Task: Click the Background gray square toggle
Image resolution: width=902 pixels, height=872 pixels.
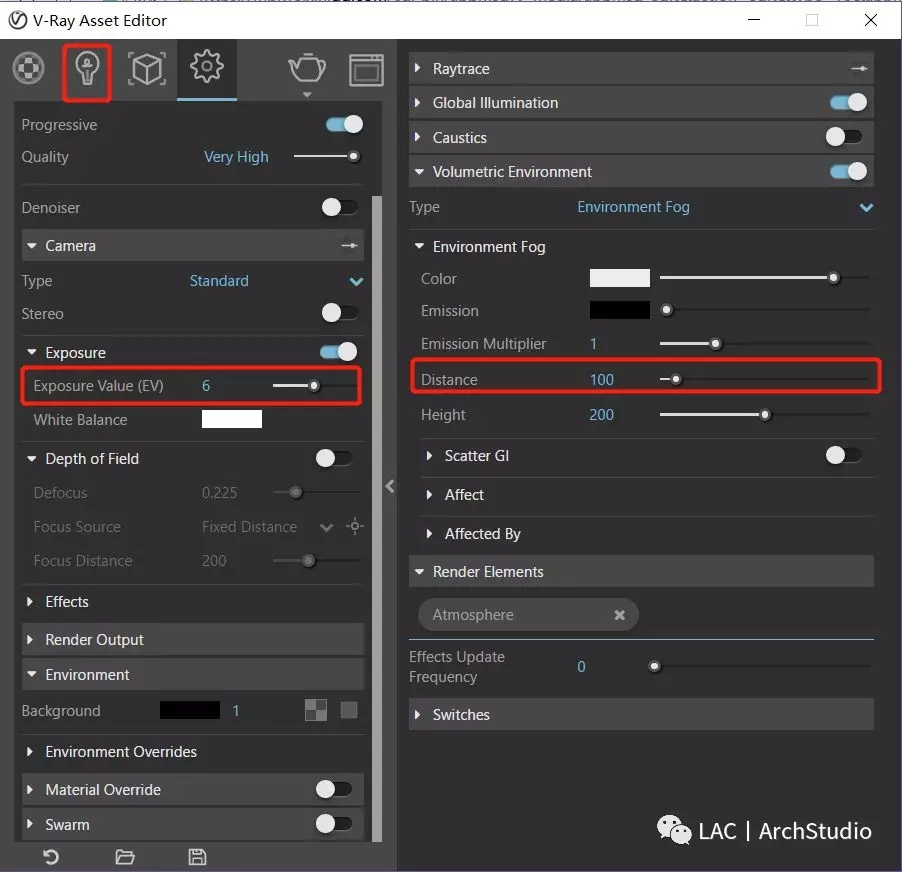Action: pos(349,710)
